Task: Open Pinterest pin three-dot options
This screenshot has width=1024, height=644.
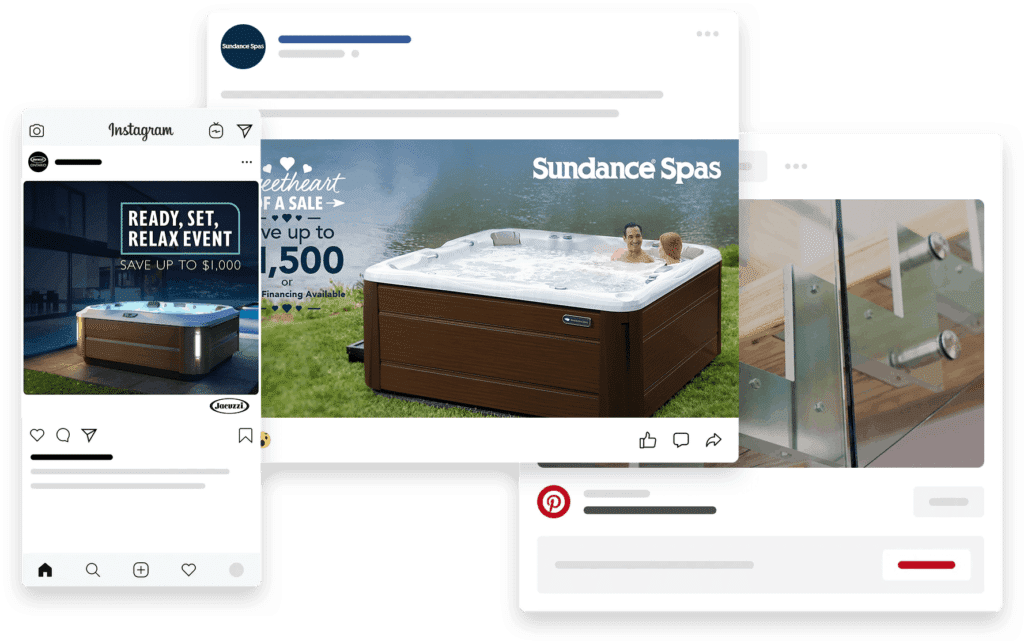Action: [796, 167]
